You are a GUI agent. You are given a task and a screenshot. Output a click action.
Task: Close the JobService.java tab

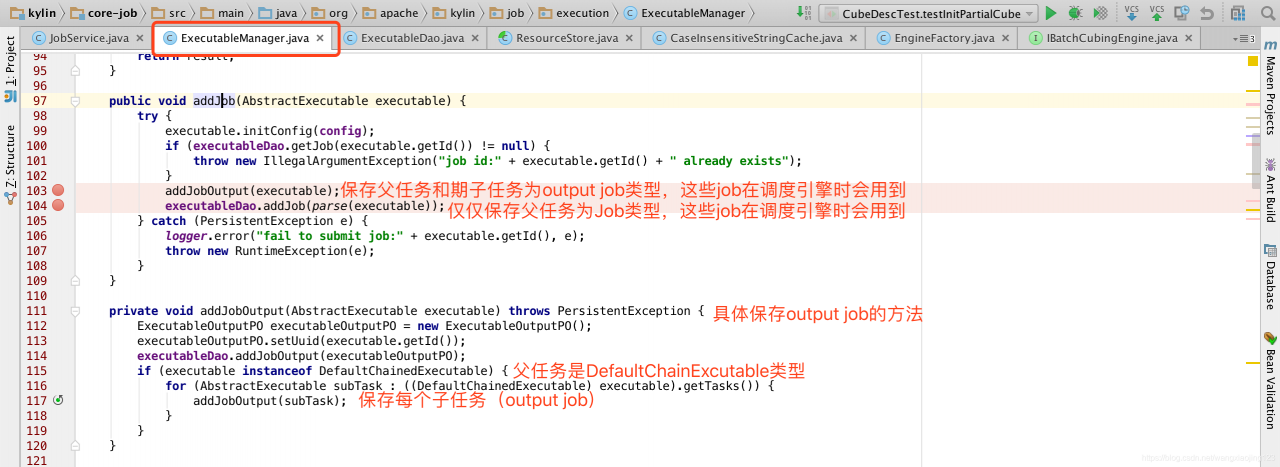(138, 38)
